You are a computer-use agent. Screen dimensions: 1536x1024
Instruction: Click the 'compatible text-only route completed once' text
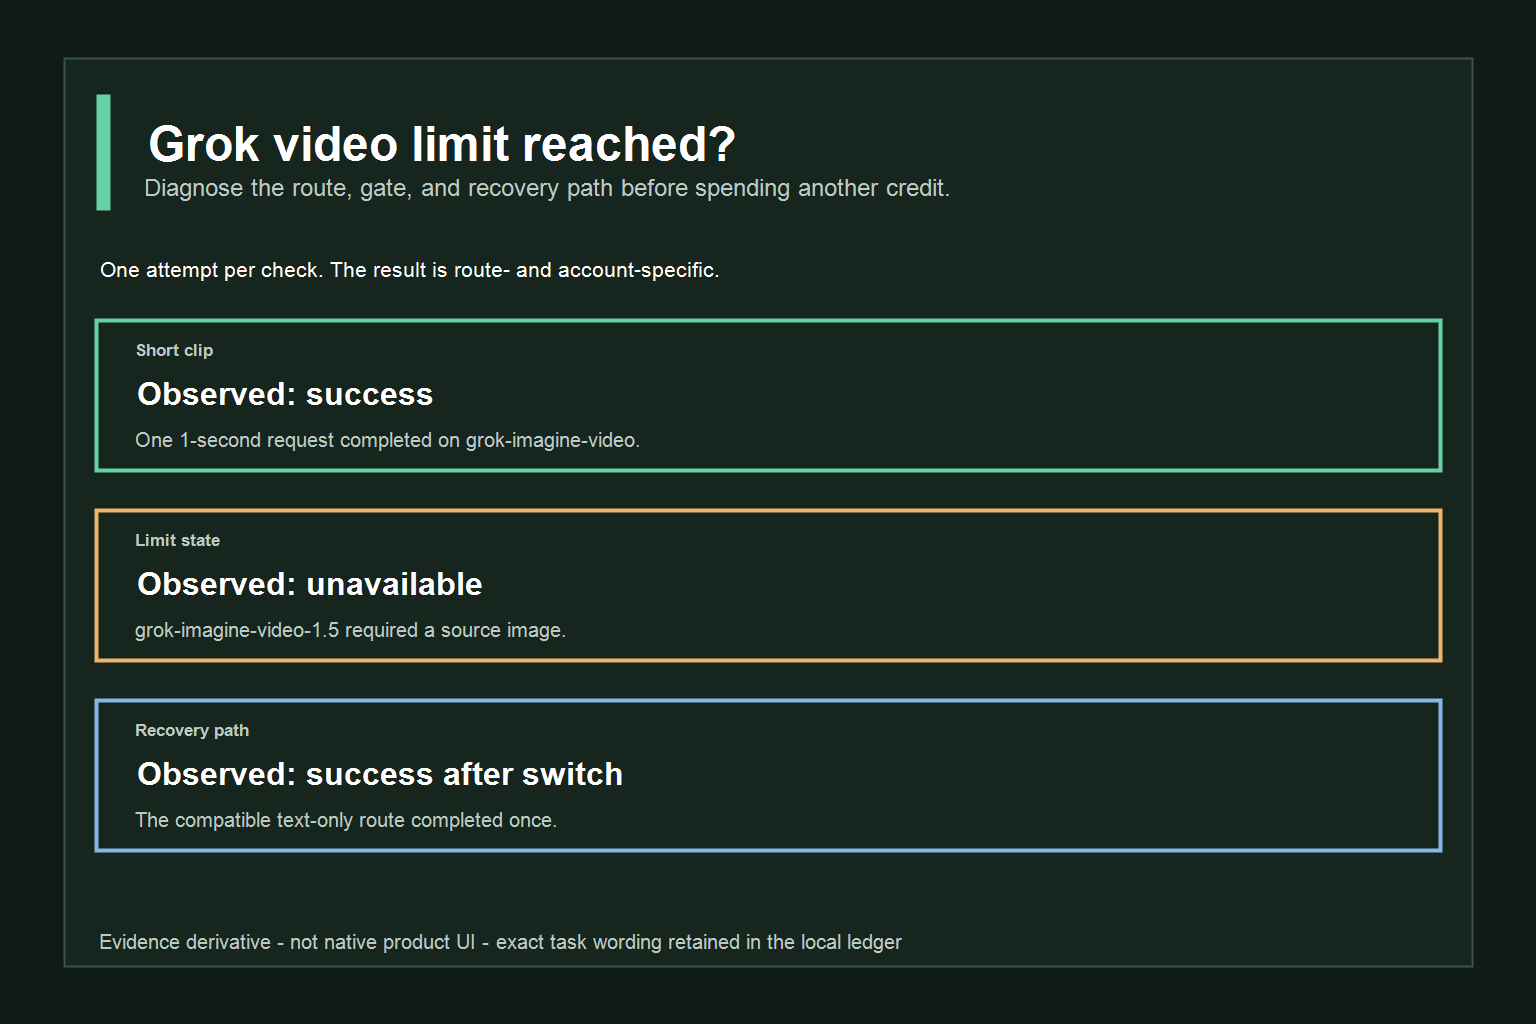click(346, 820)
